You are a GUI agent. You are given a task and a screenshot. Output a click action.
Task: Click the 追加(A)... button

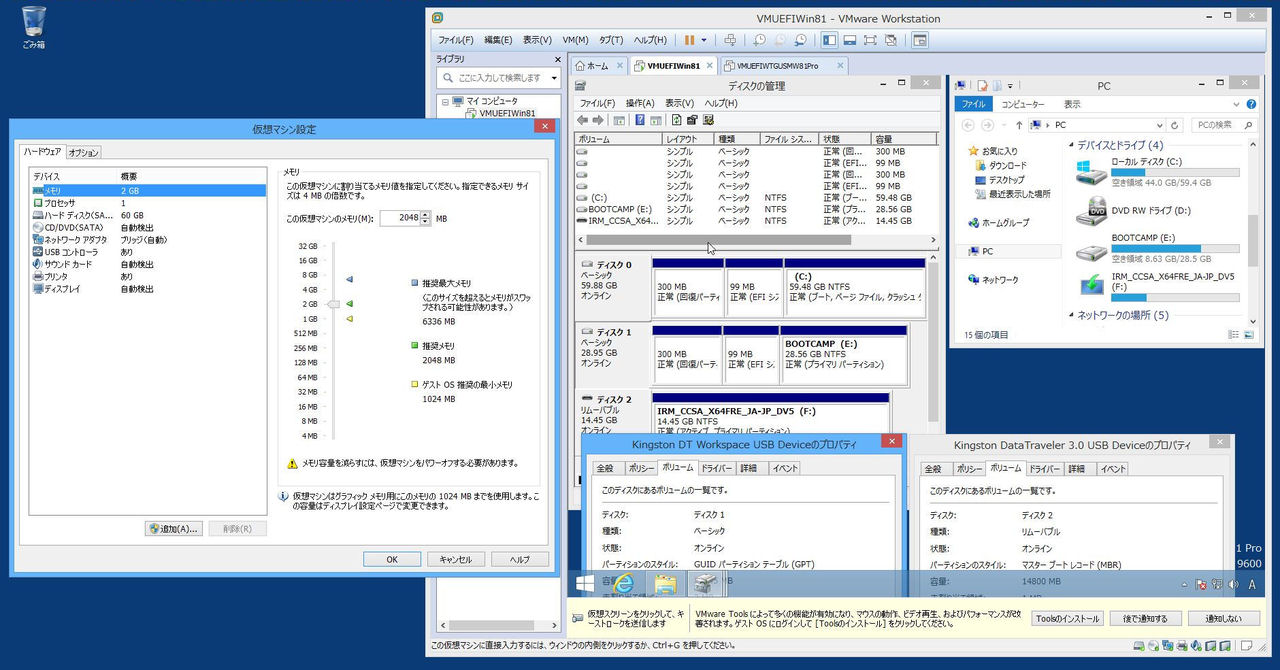[173, 528]
